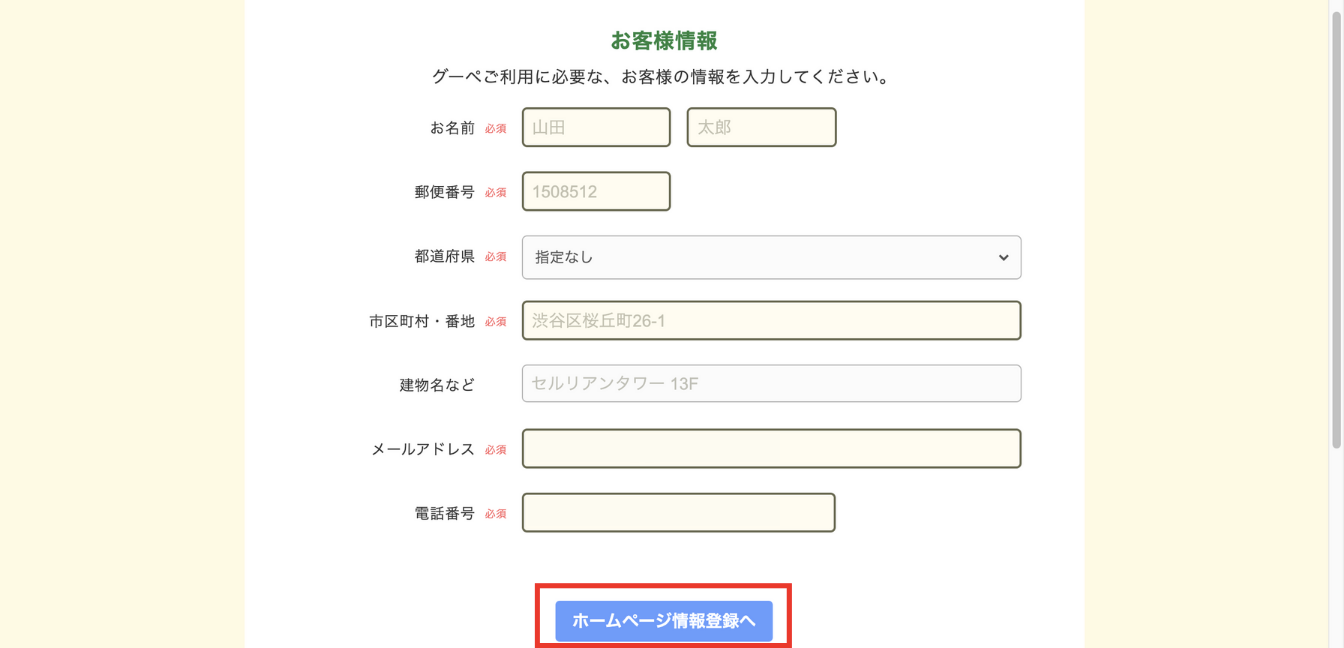Click the 必須 badge beside 電話番号

496,514
